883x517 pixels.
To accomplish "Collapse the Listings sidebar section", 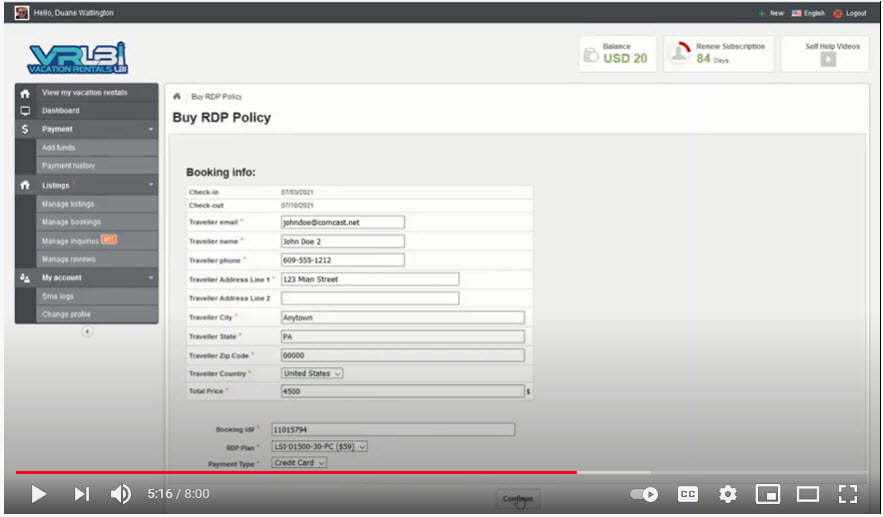I will click(x=151, y=185).
